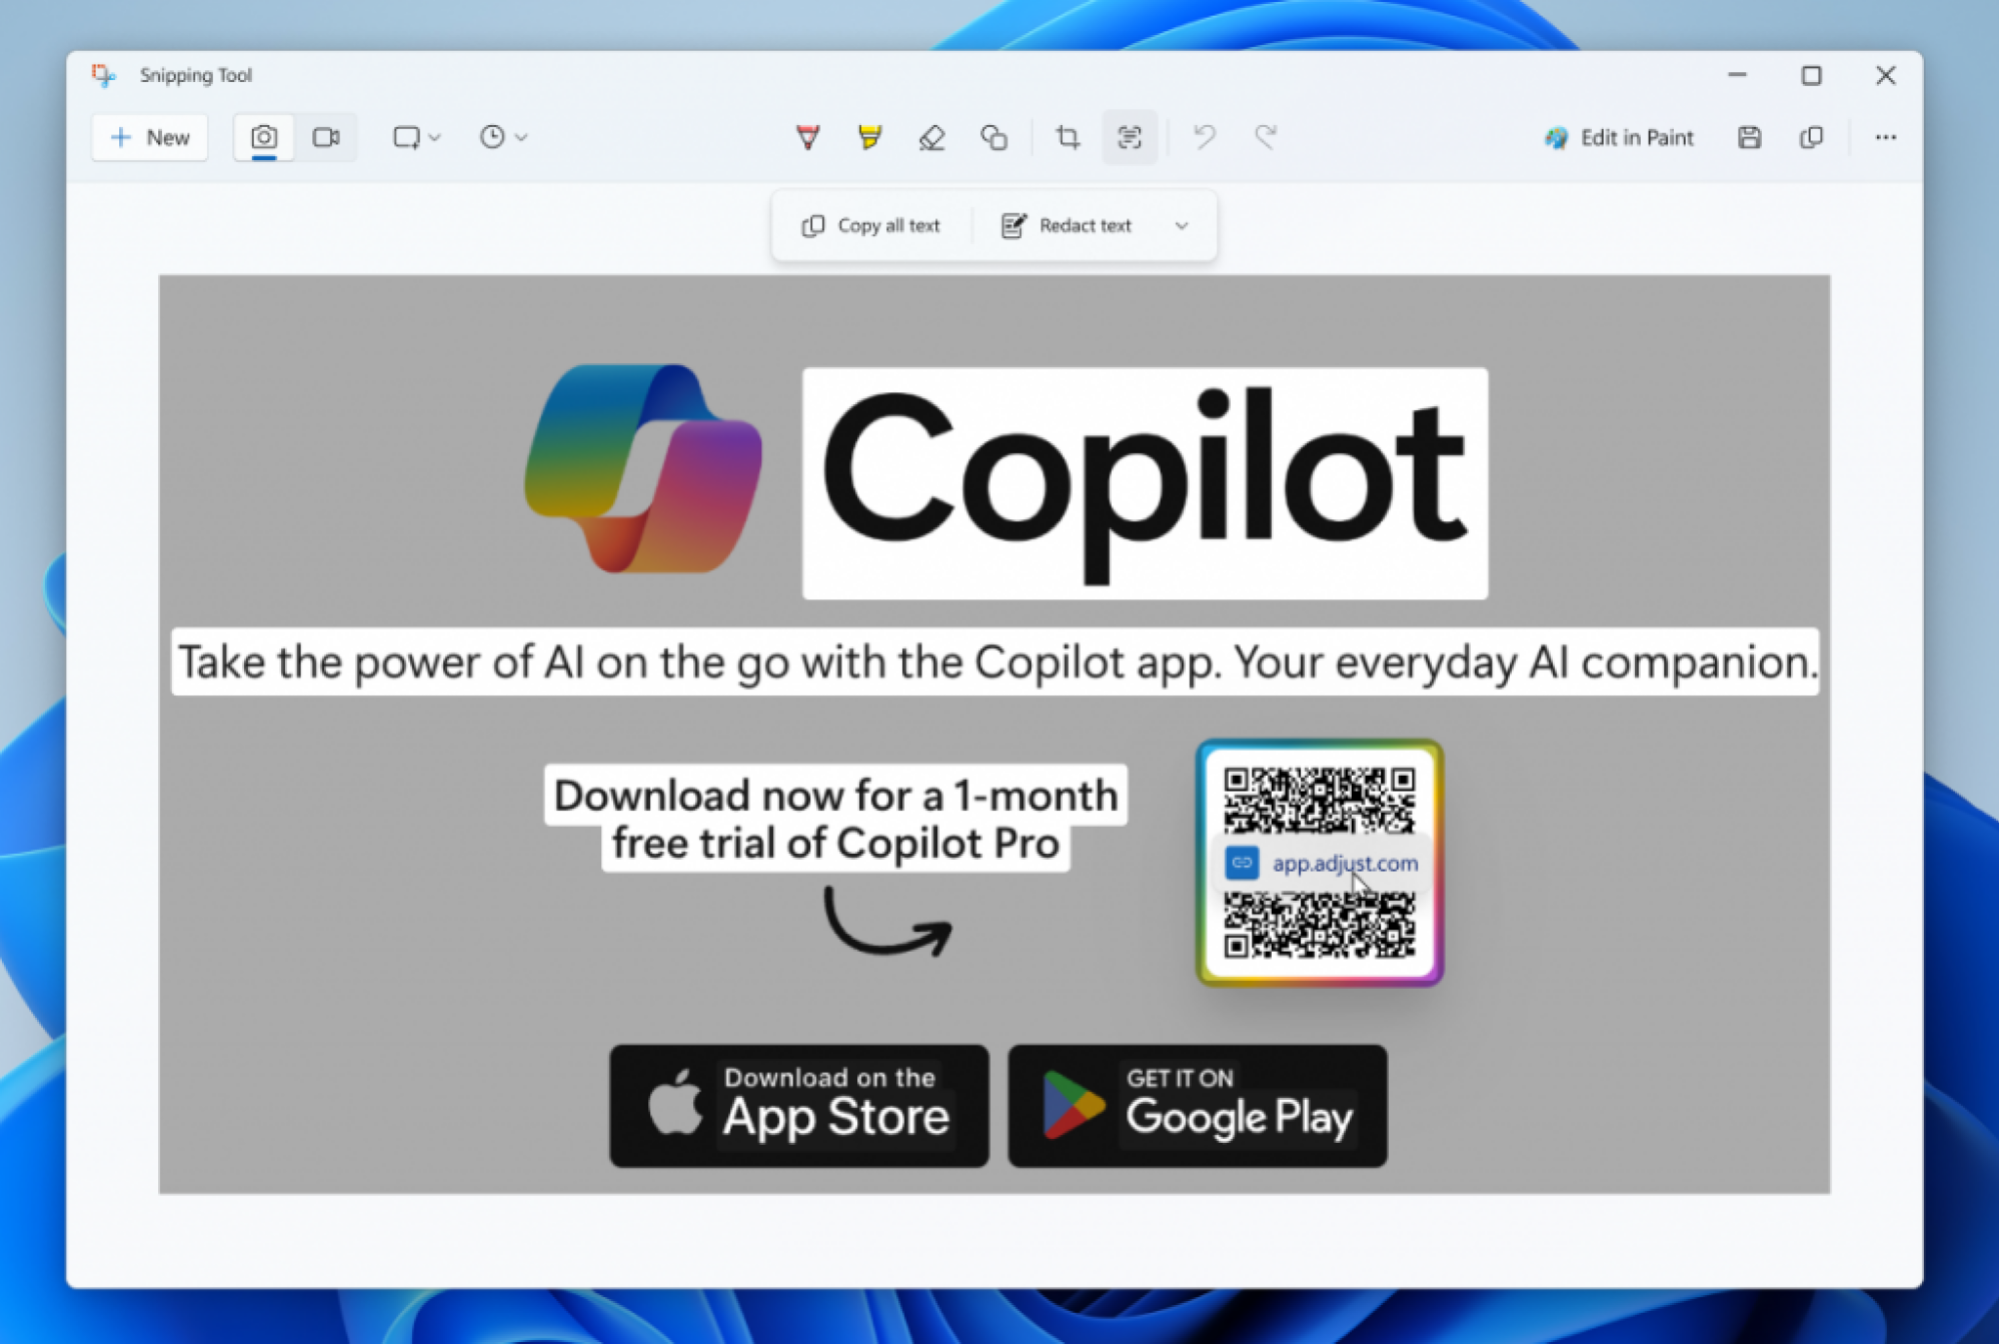The width and height of the screenshot is (1999, 1344).
Task: Click the more options menu (three dots)
Action: [1885, 138]
